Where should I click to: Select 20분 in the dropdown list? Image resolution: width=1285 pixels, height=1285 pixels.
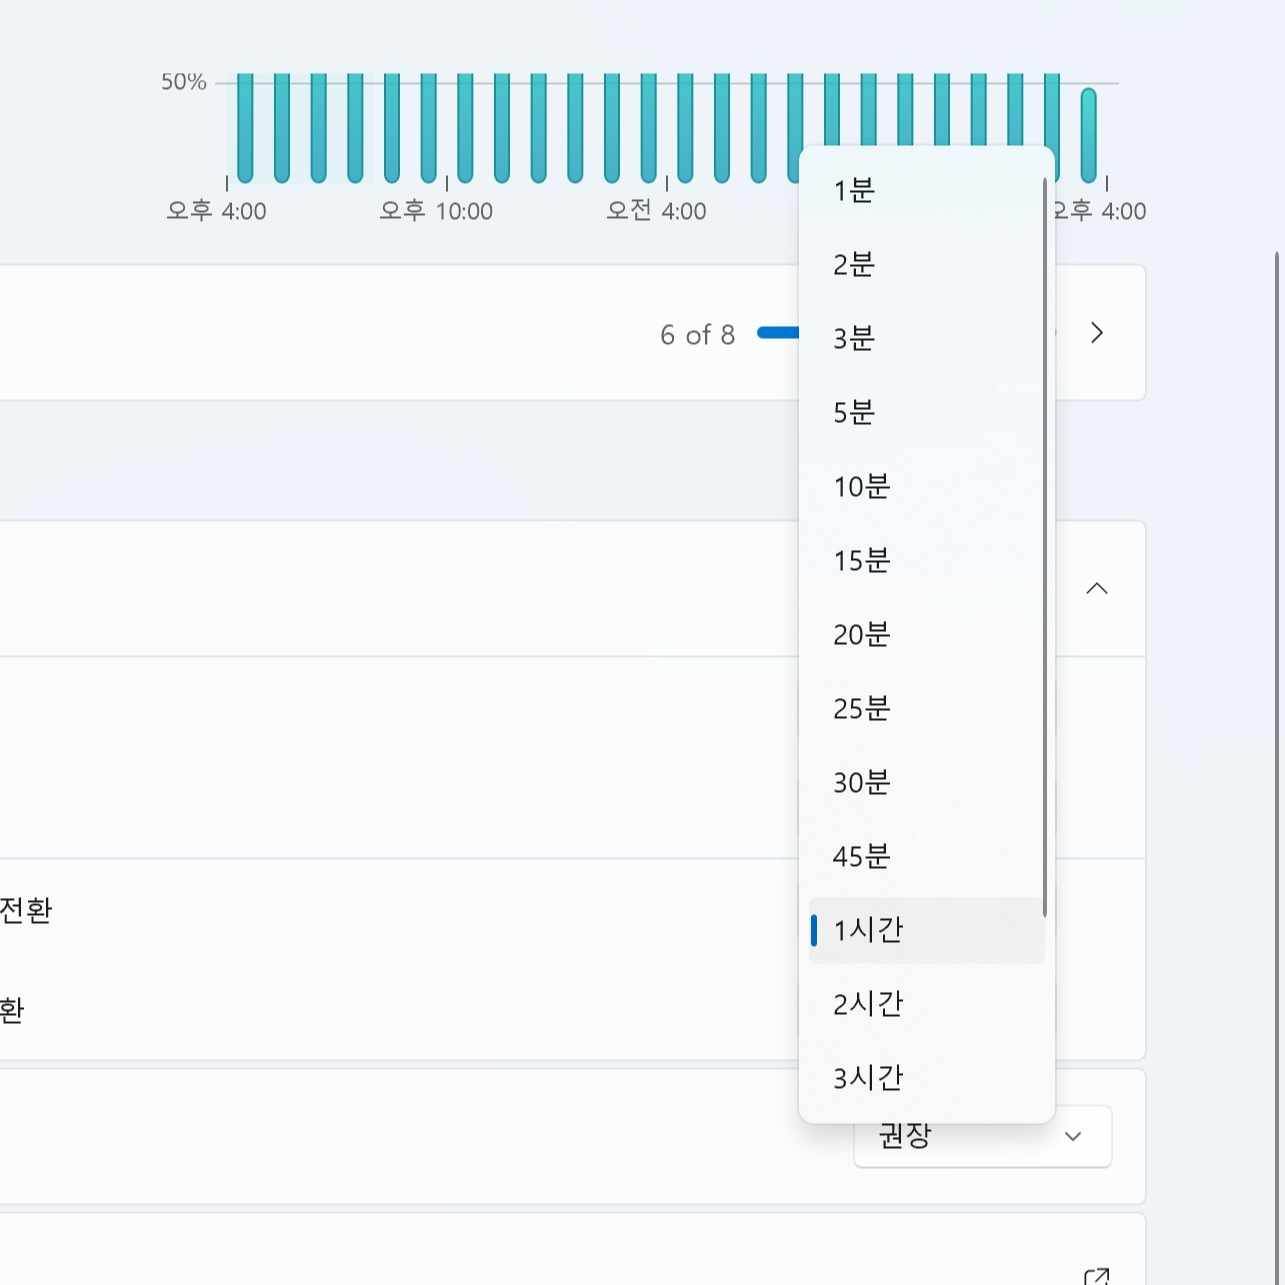click(927, 635)
